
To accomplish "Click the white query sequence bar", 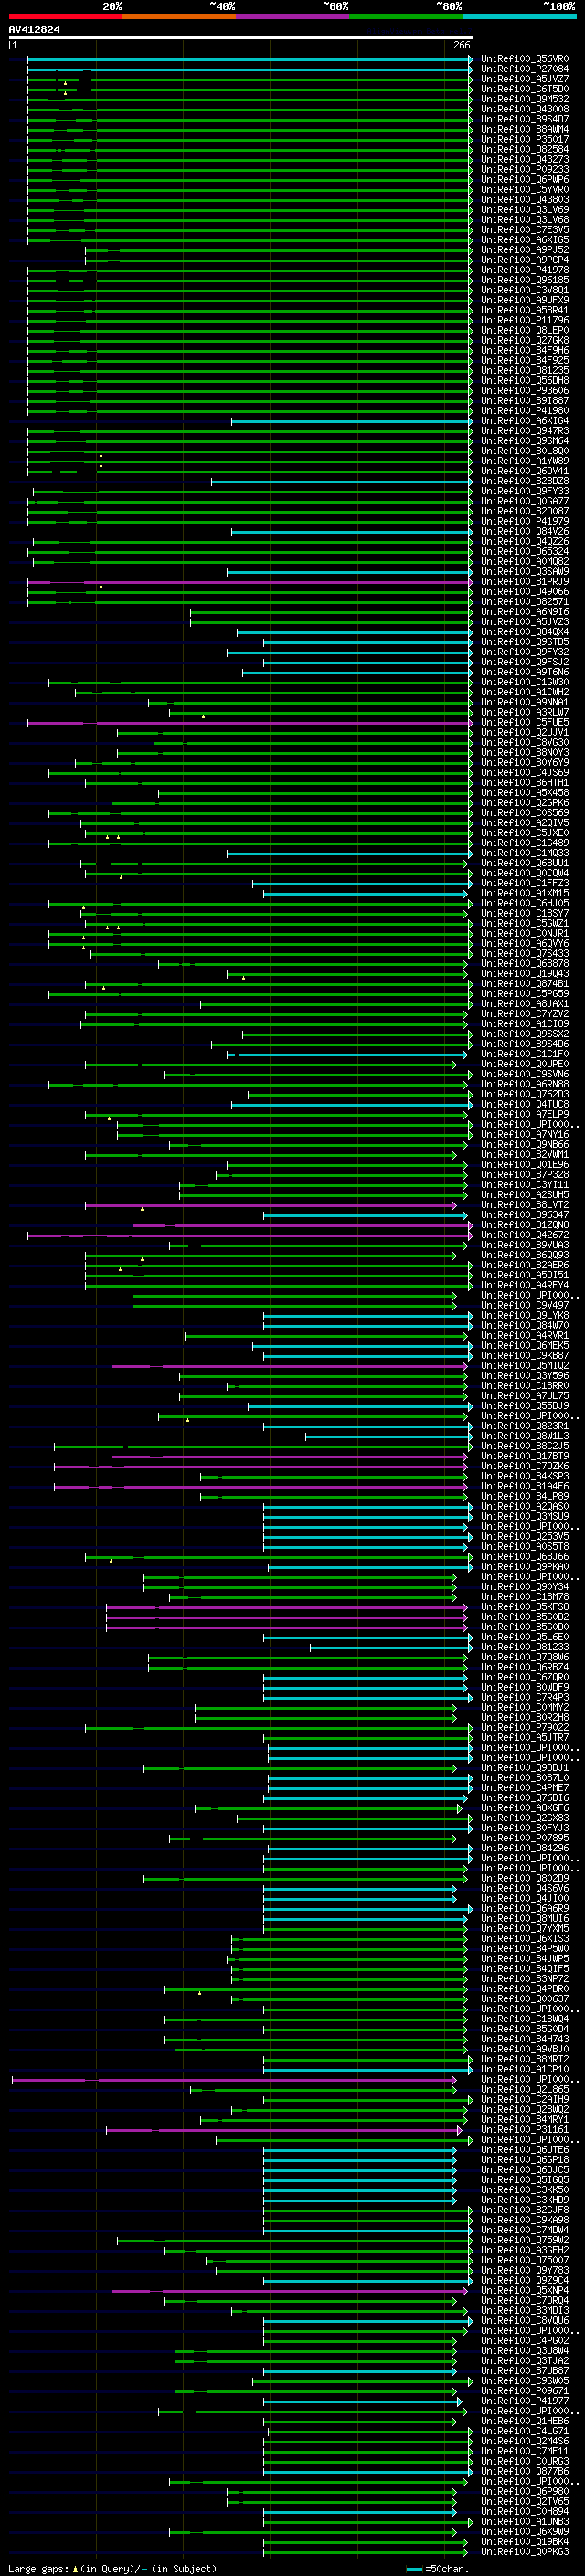I will pyautogui.click(x=241, y=38).
